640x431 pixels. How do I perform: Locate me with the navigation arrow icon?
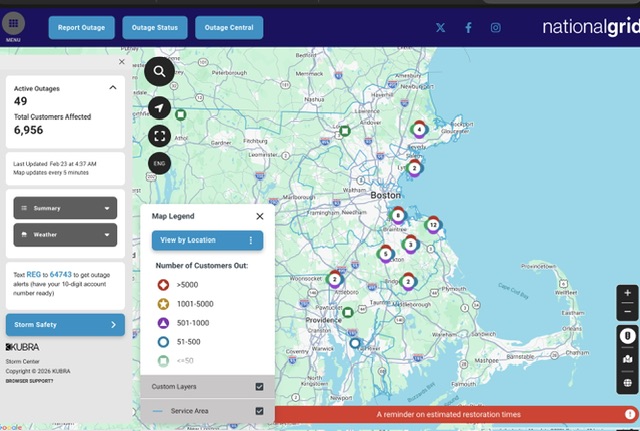pos(160,108)
